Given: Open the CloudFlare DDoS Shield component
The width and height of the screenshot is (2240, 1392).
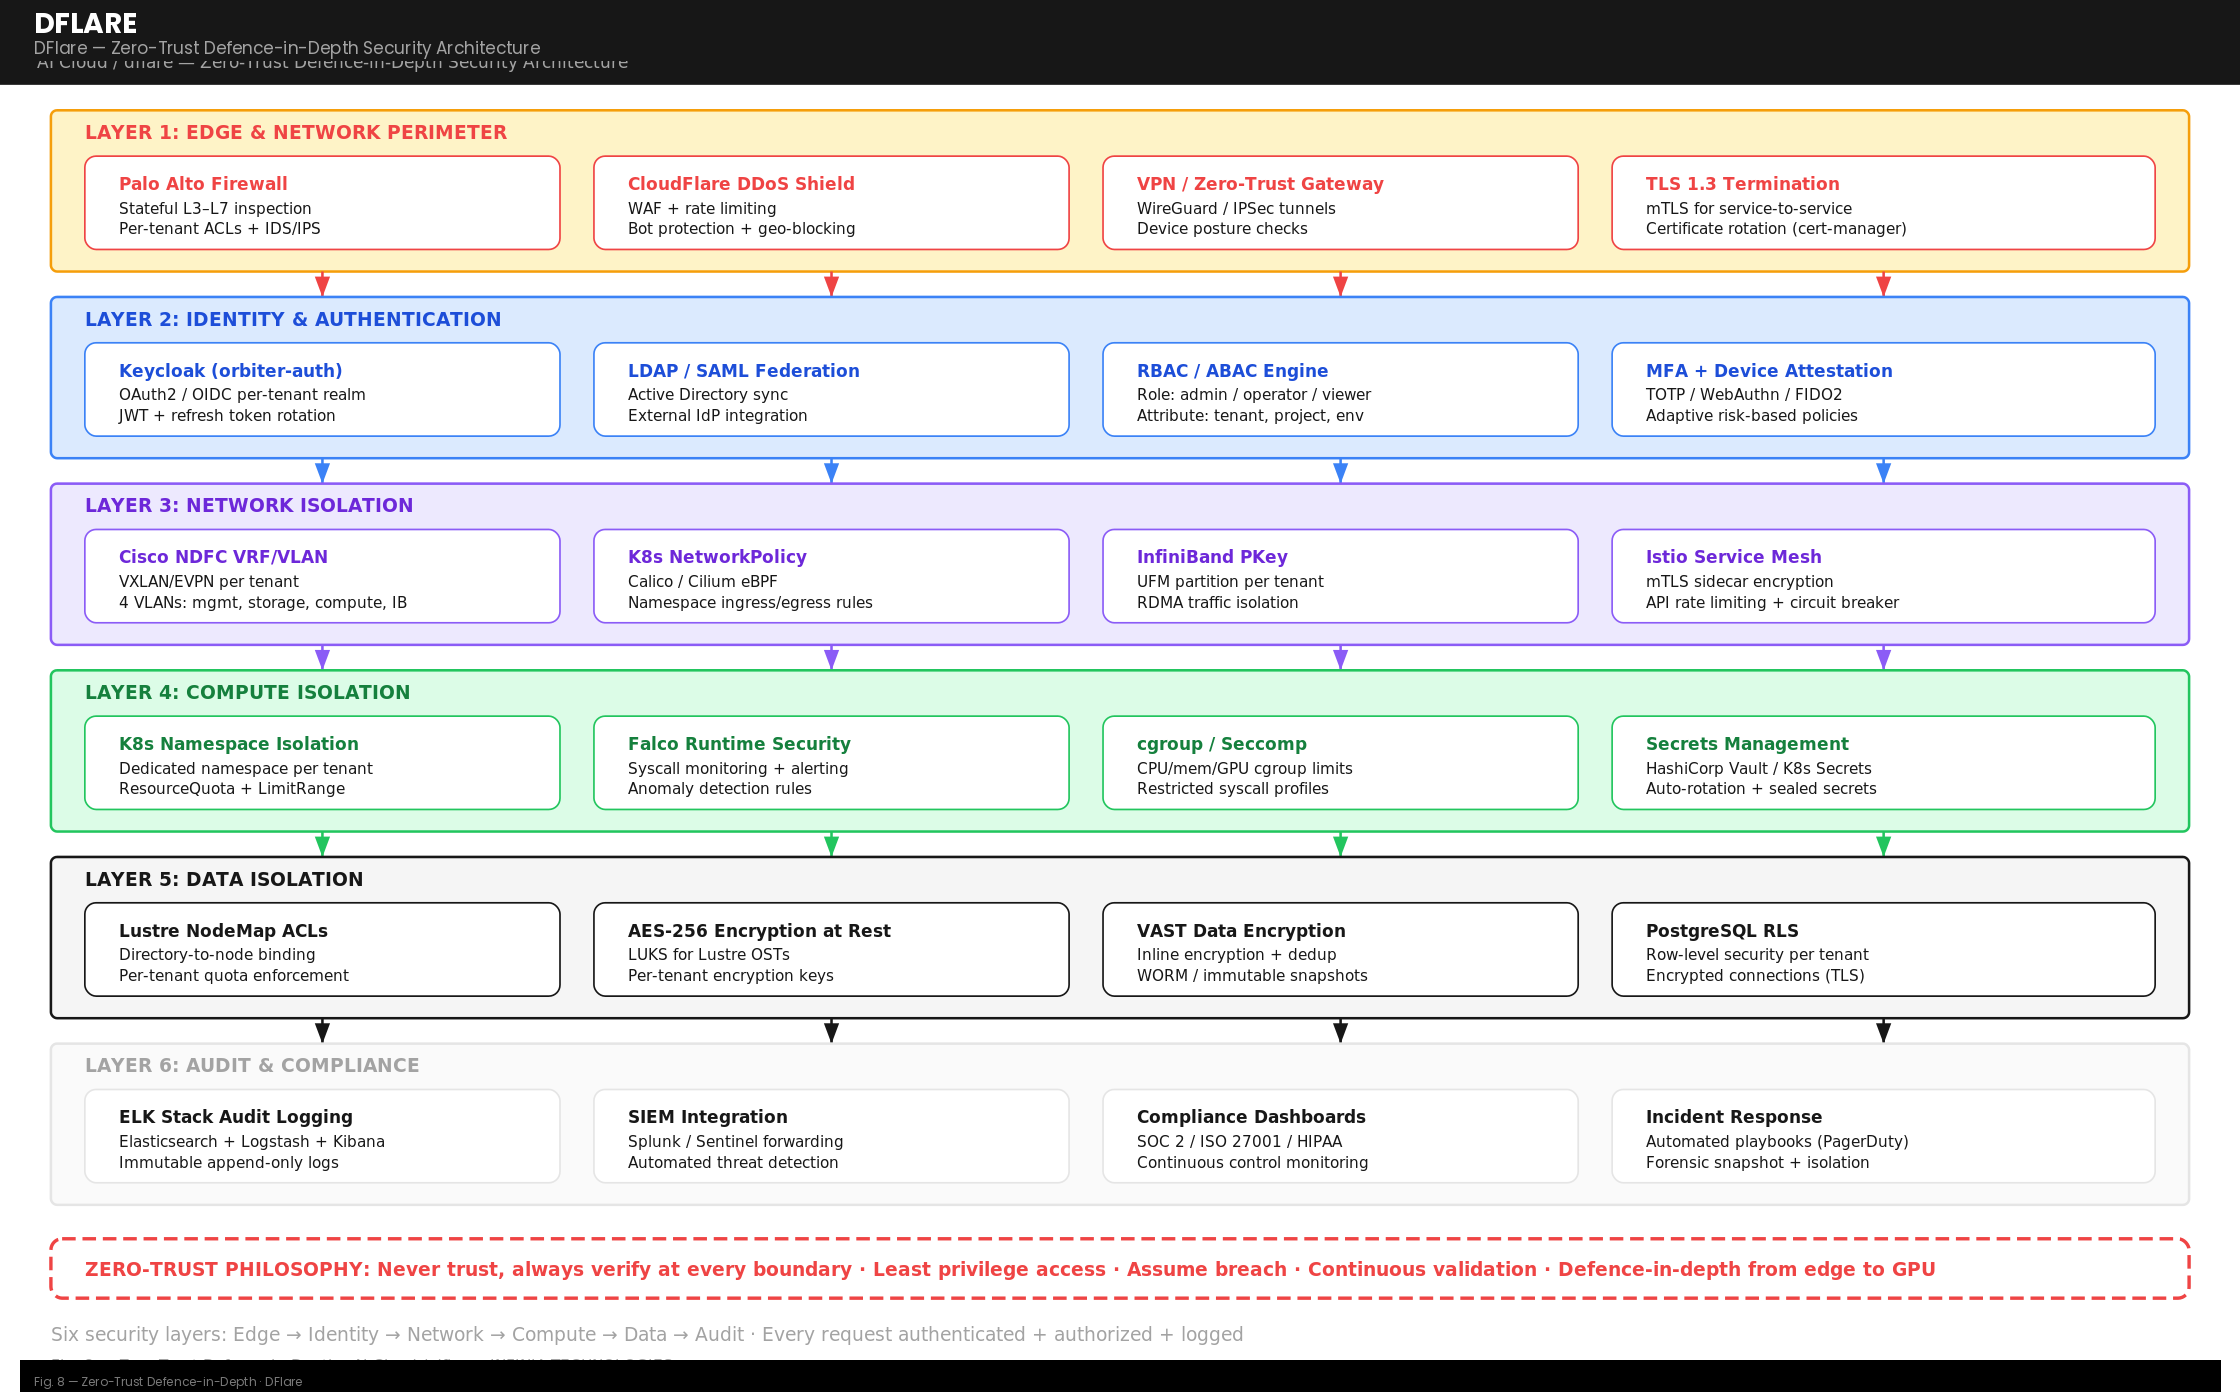Looking at the screenshot, I should coord(831,202).
